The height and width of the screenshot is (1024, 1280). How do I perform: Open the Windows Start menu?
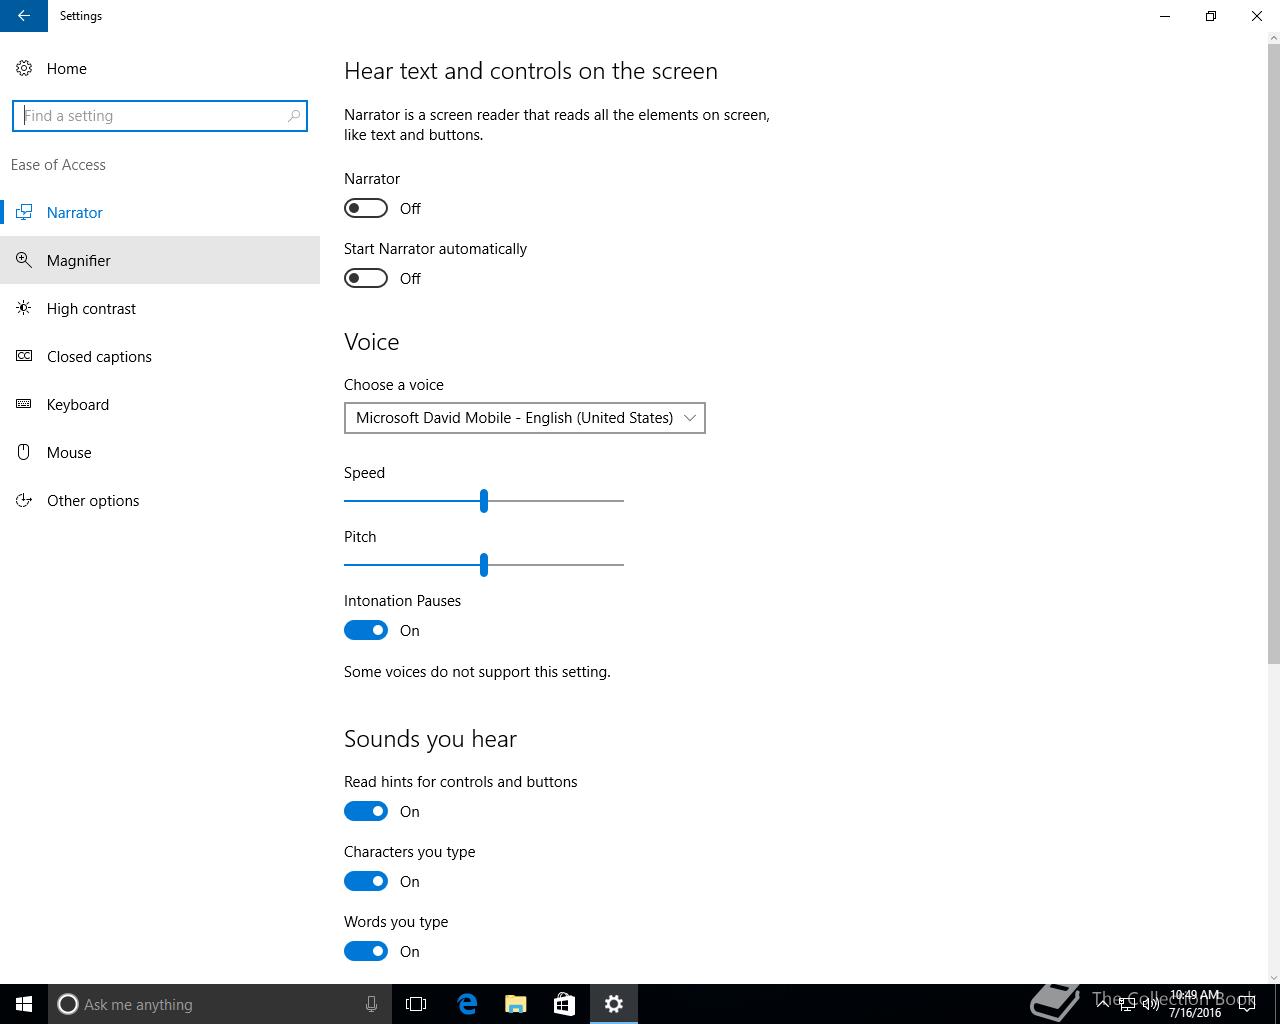coord(24,1004)
